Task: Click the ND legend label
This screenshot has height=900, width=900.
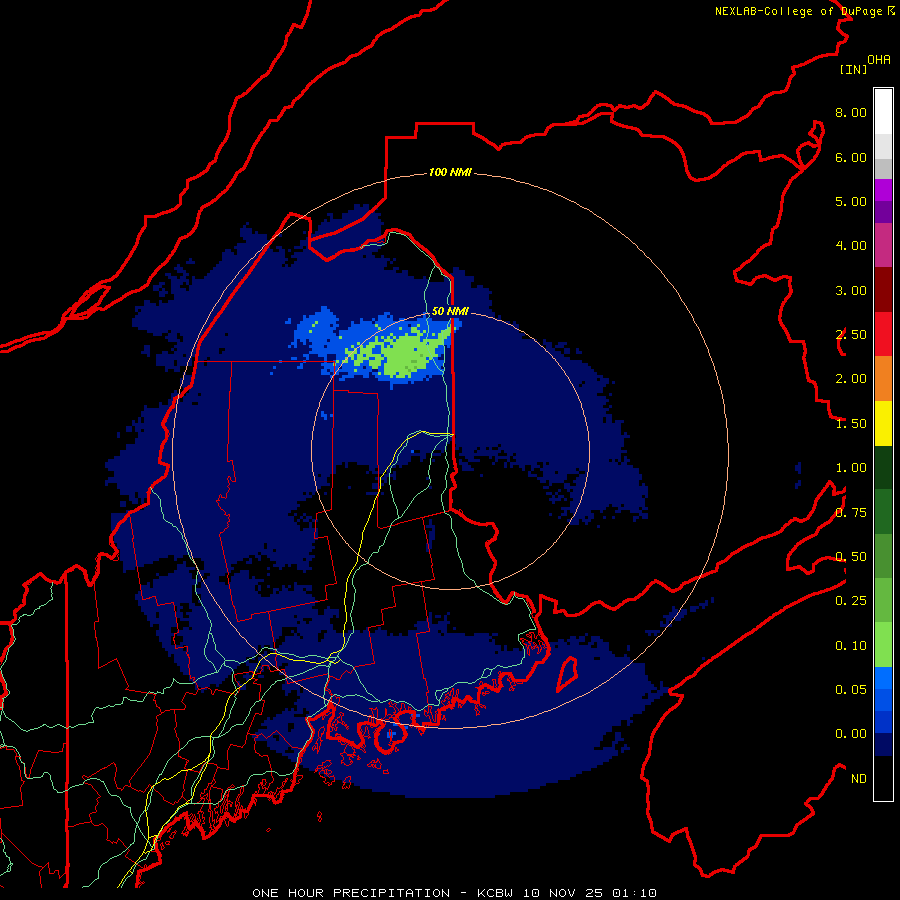Action: click(859, 779)
